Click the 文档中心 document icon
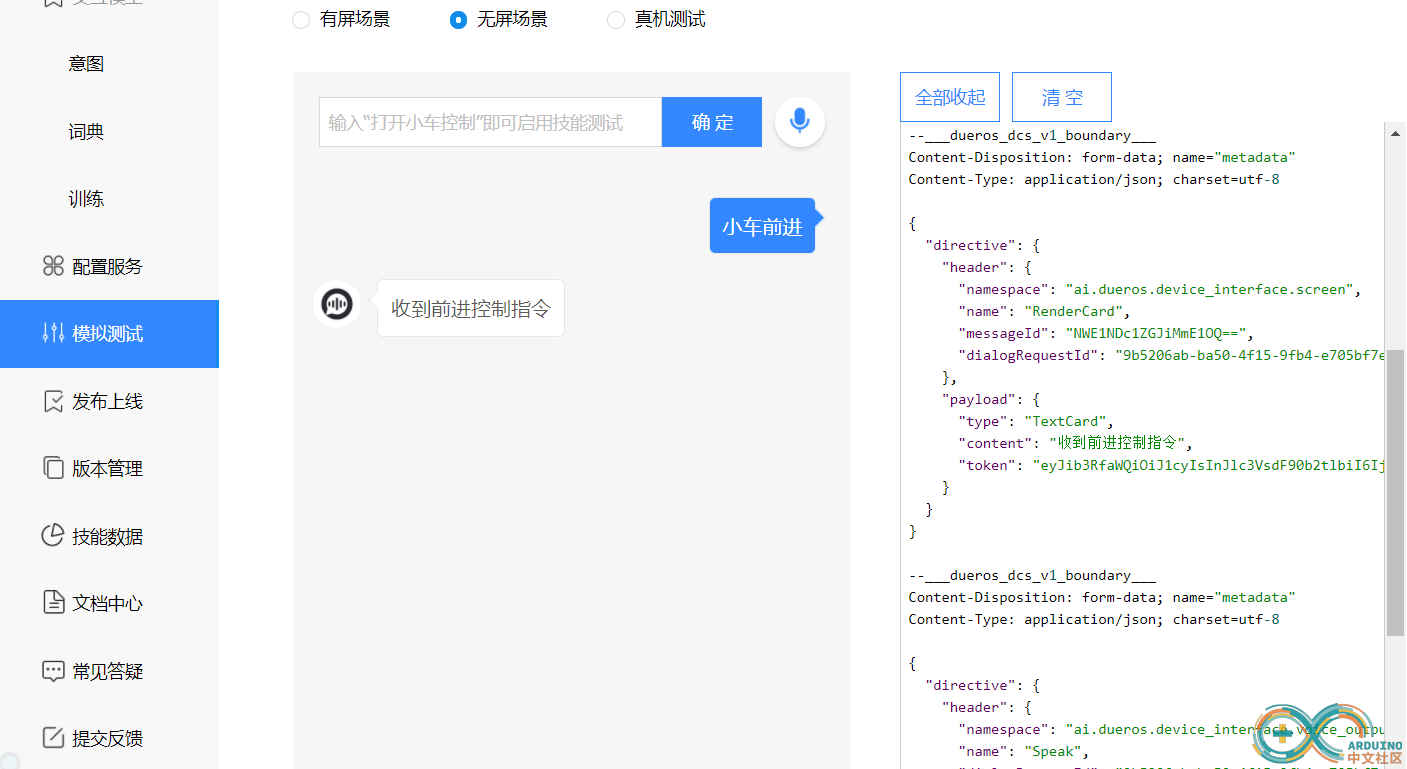 coord(53,603)
